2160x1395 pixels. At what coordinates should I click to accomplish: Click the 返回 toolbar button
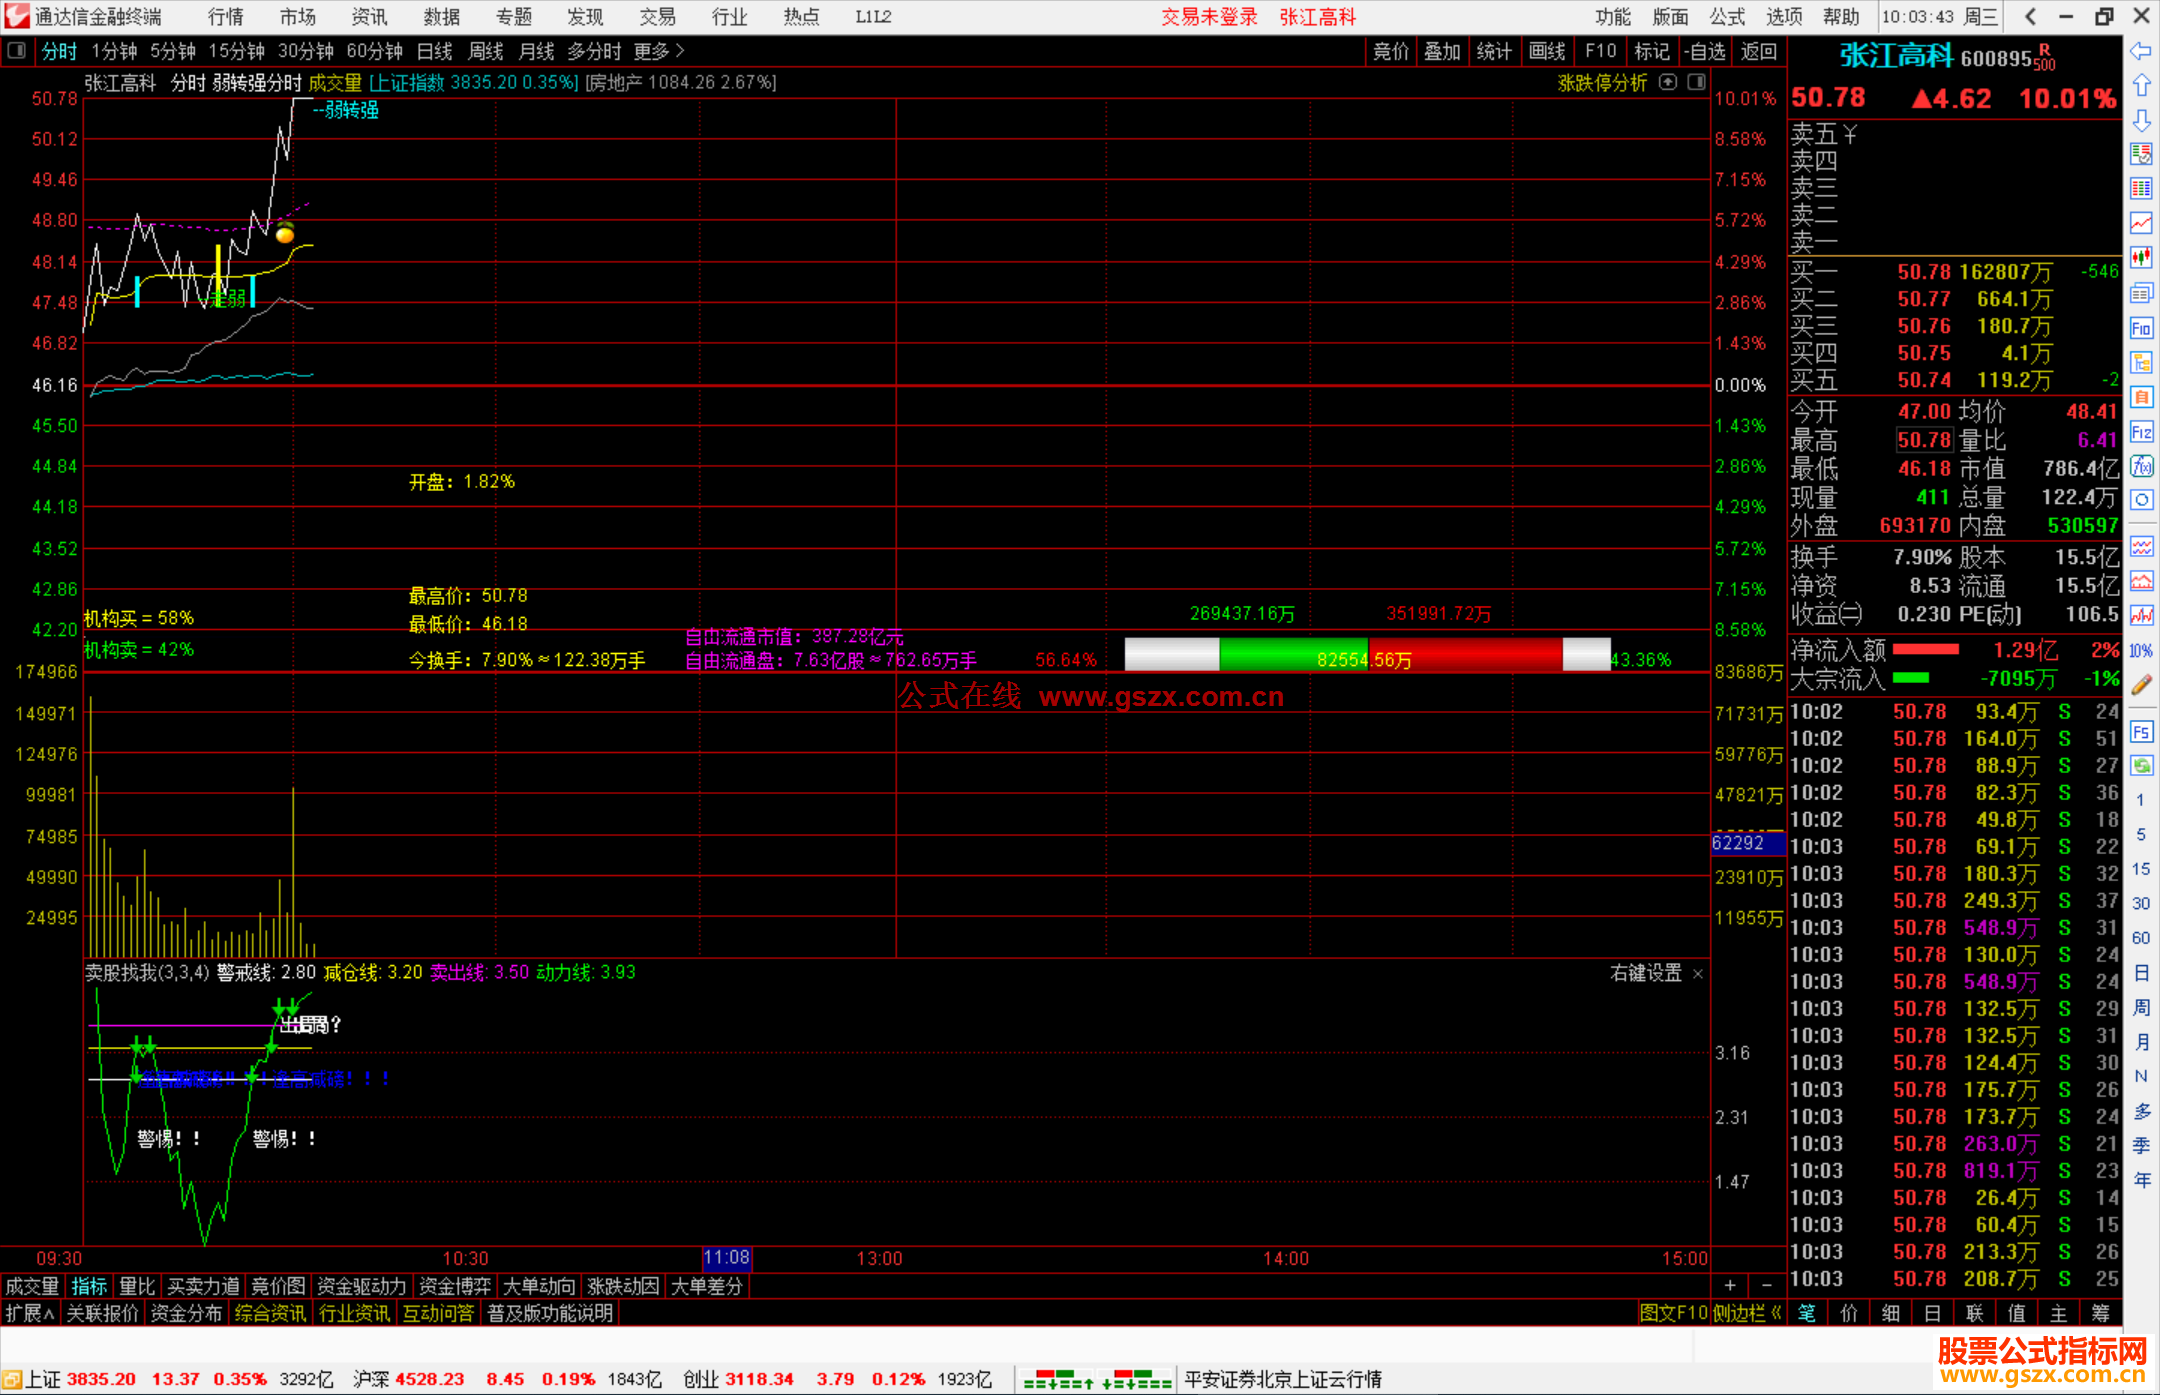click(1759, 51)
